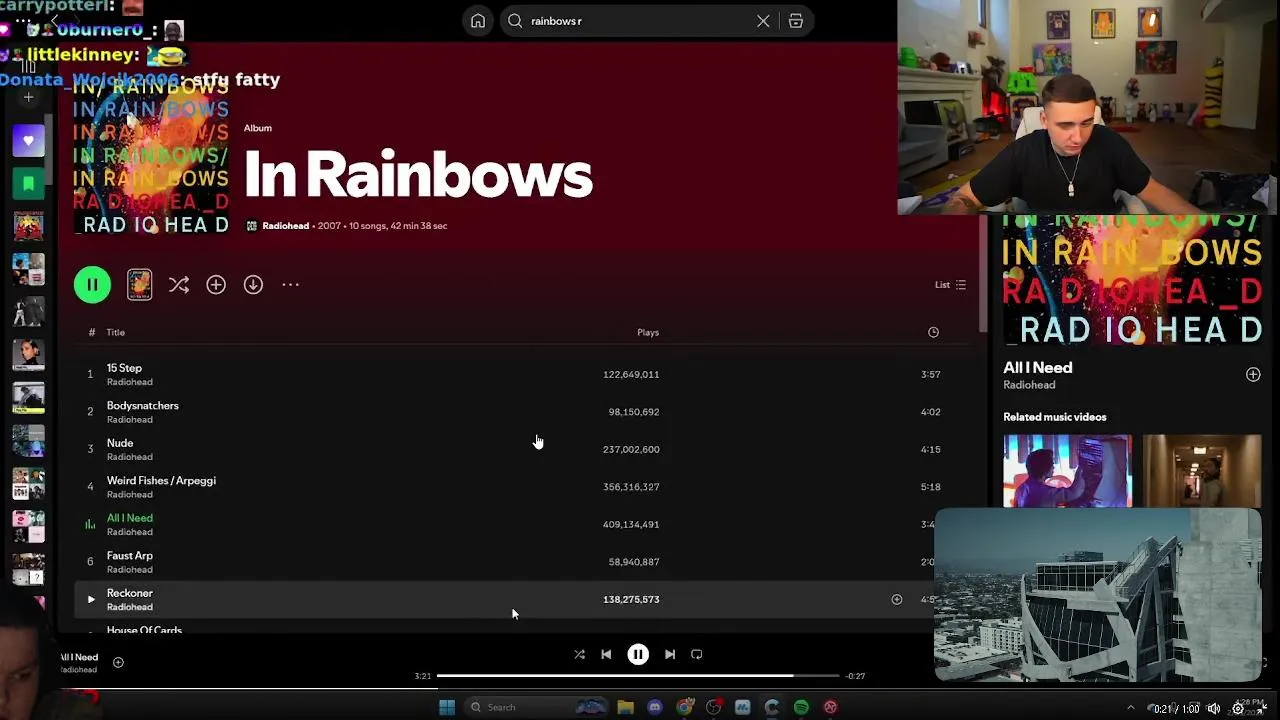Click the volume speaker icon in the tray
This screenshot has width=1280, height=720.
[1214, 708]
